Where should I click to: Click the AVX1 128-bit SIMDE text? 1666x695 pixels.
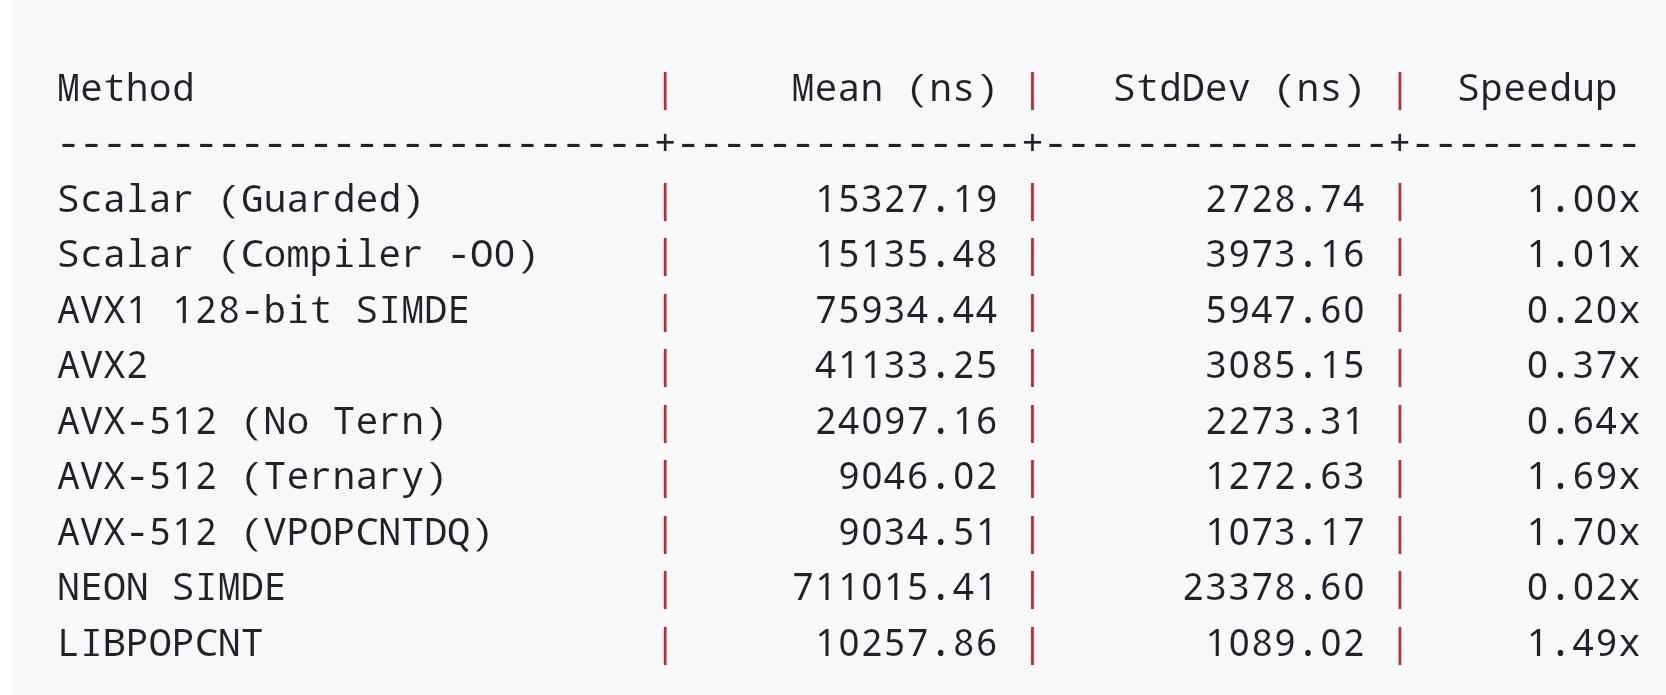pos(263,310)
